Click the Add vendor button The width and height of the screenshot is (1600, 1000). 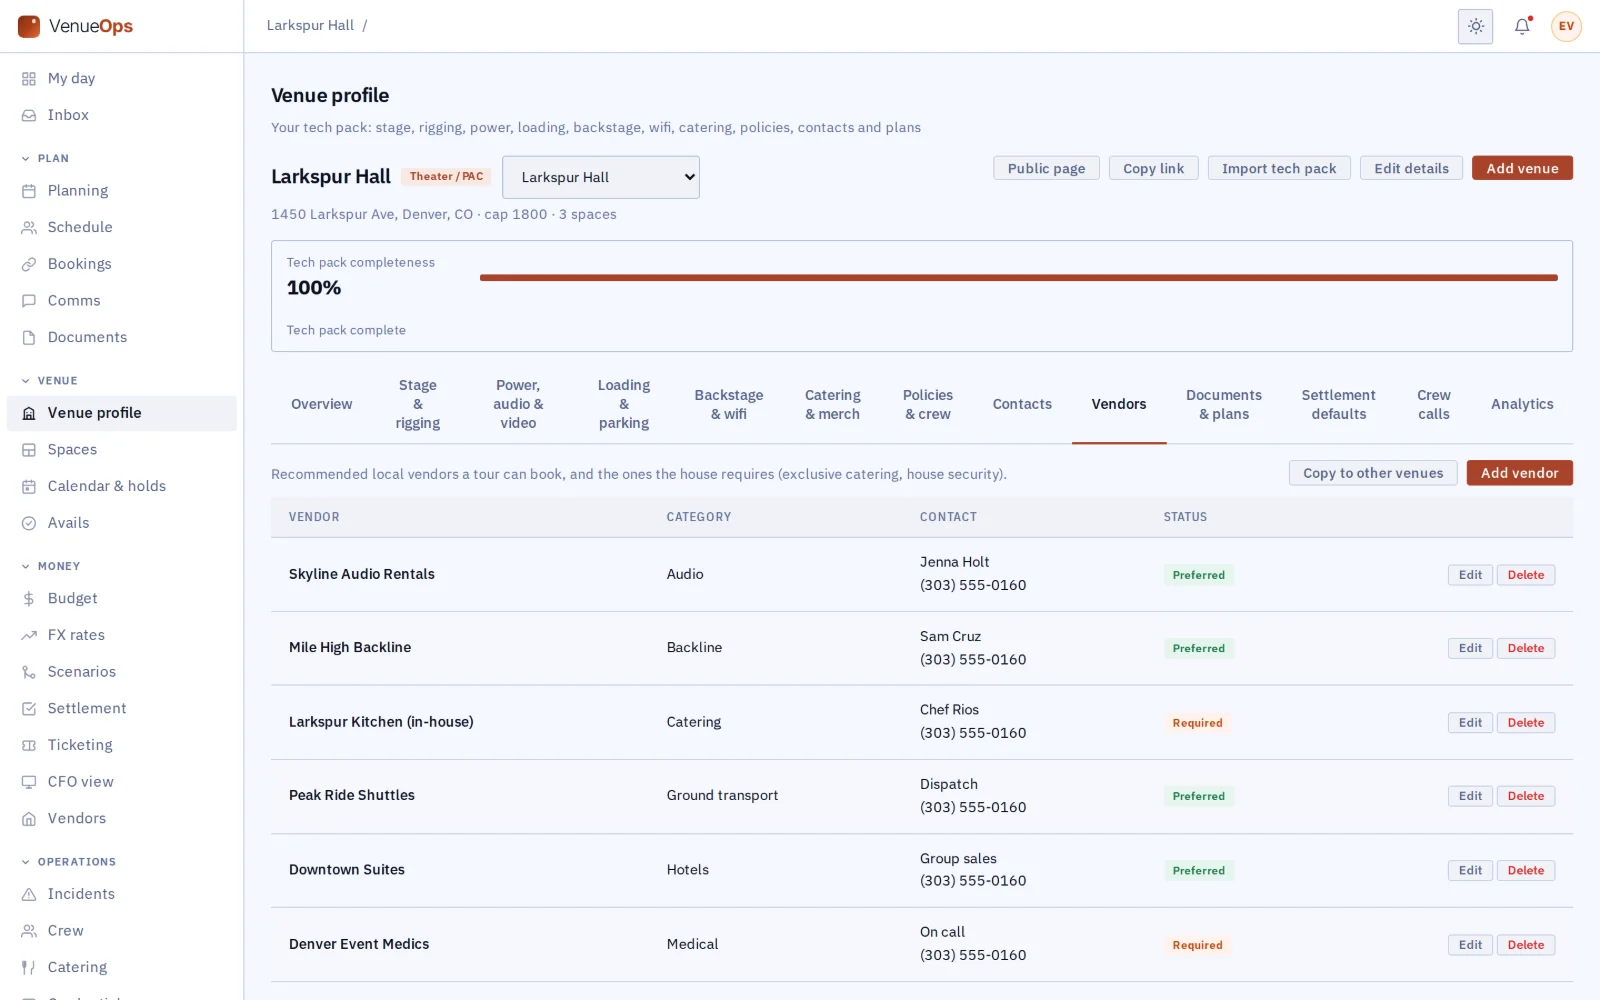[x=1519, y=473]
